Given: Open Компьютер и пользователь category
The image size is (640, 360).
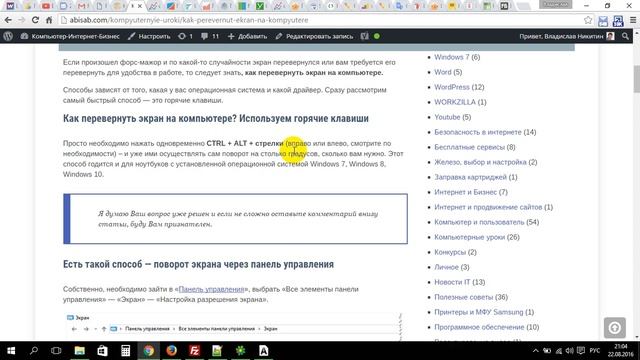Looking at the screenshot, I should (x=479, y=222).
